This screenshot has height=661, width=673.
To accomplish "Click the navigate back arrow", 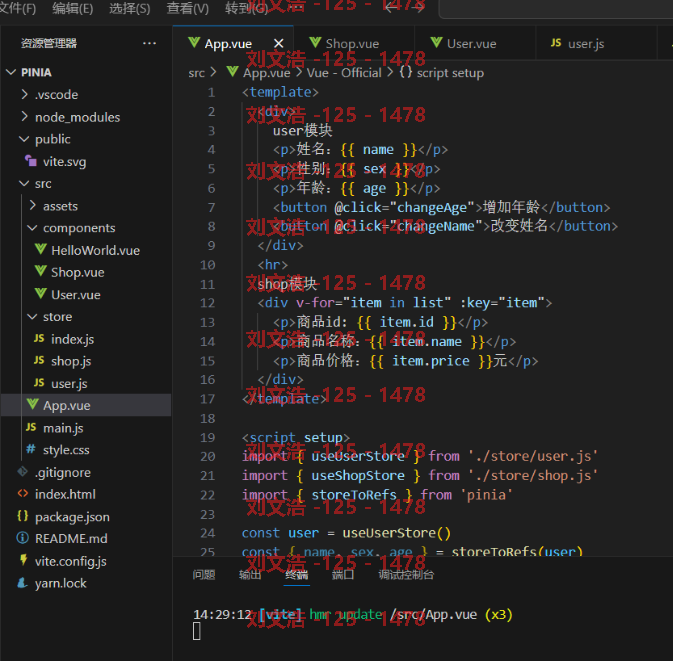I will point(391,7).
